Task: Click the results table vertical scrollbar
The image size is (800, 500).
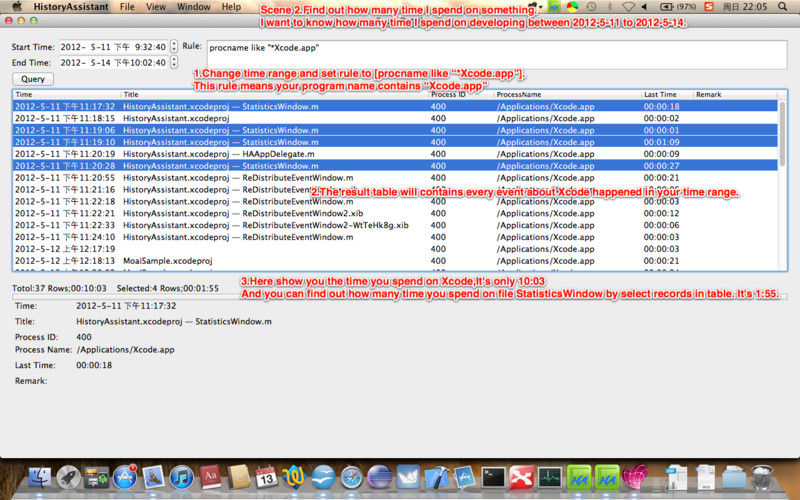Action: pos(782,134)
